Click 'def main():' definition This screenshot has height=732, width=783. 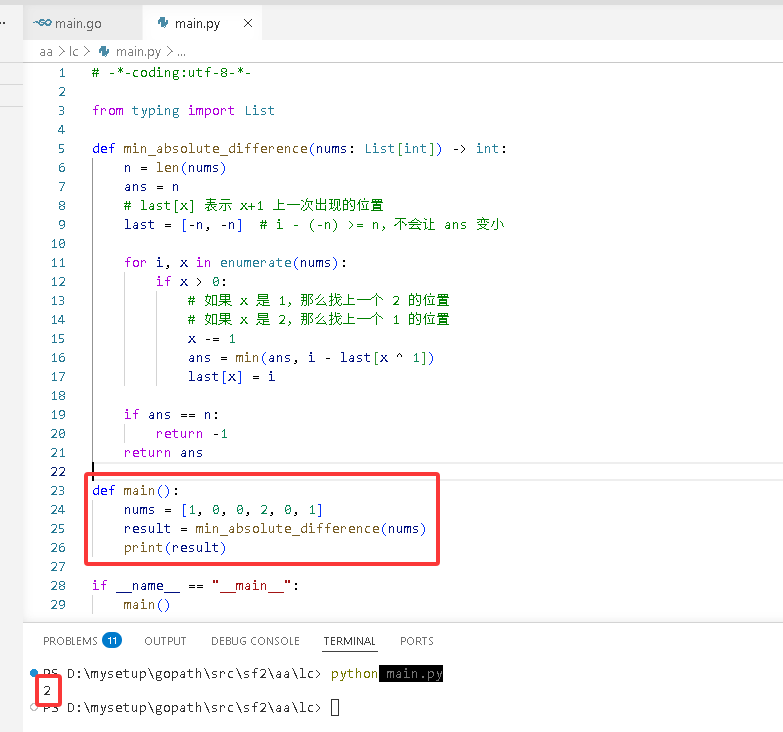[135, 491]
